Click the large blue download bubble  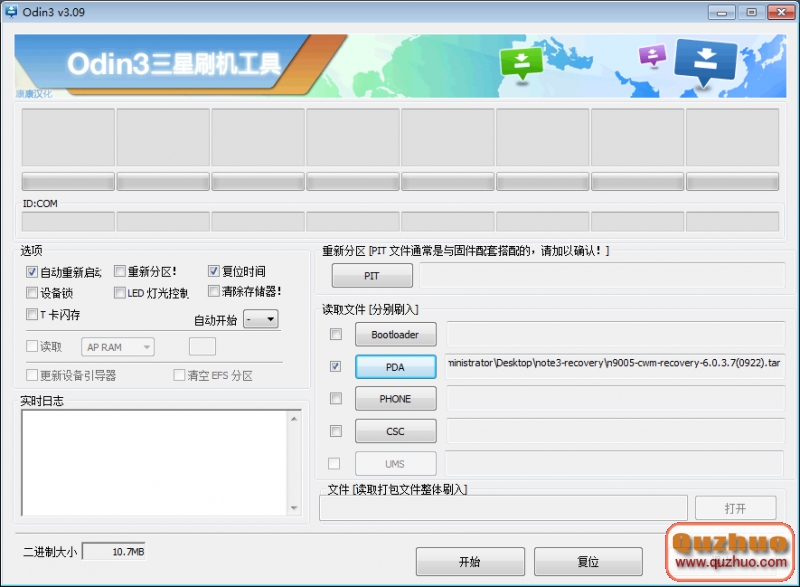pos(706,62)
